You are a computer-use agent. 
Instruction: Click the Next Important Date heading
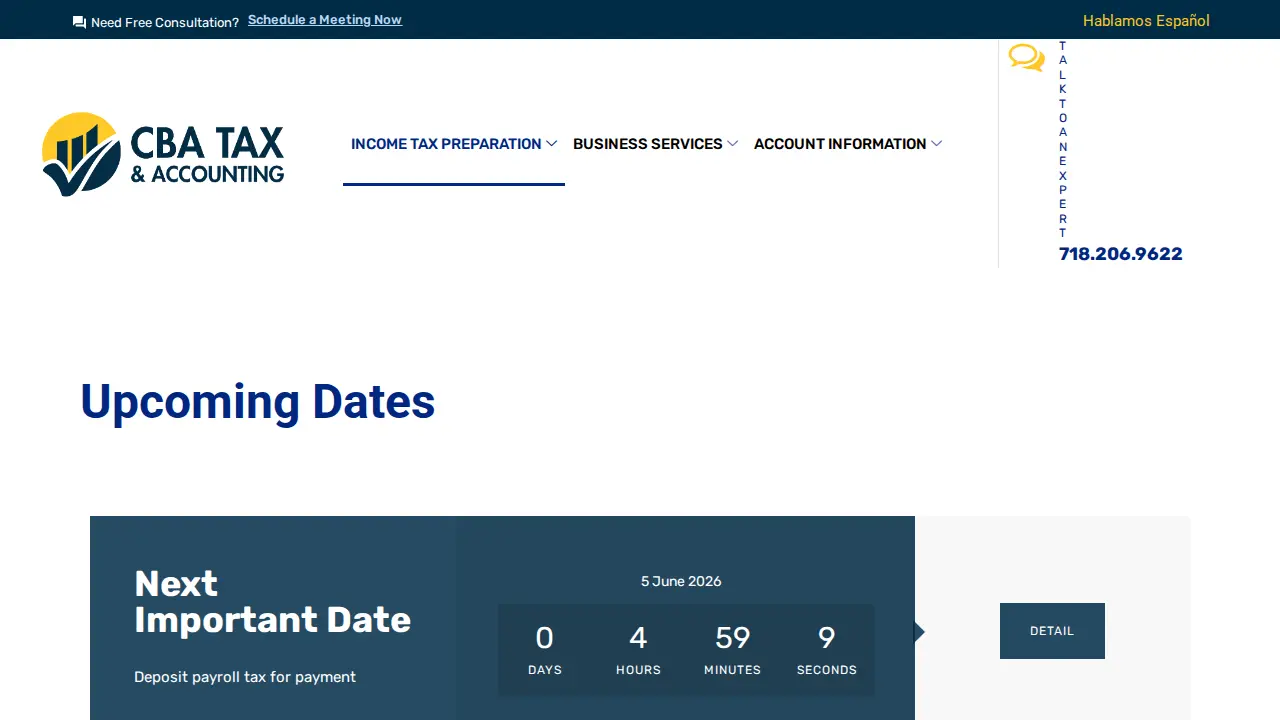click(x=273, y=601)
